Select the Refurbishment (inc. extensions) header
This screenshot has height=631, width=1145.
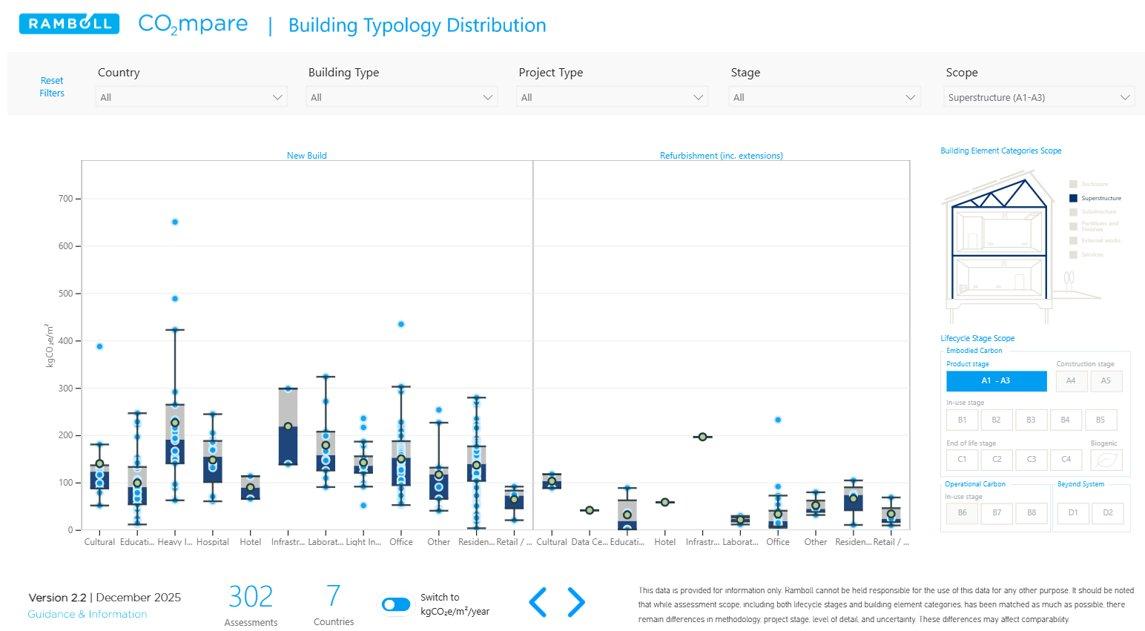click(721, 156)
